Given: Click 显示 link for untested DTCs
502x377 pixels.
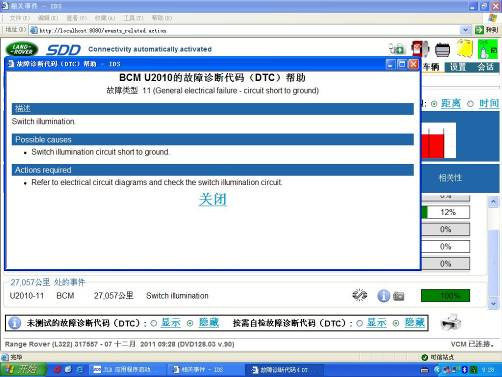Looking at the screenshot, I should click(x=170, y=323).
